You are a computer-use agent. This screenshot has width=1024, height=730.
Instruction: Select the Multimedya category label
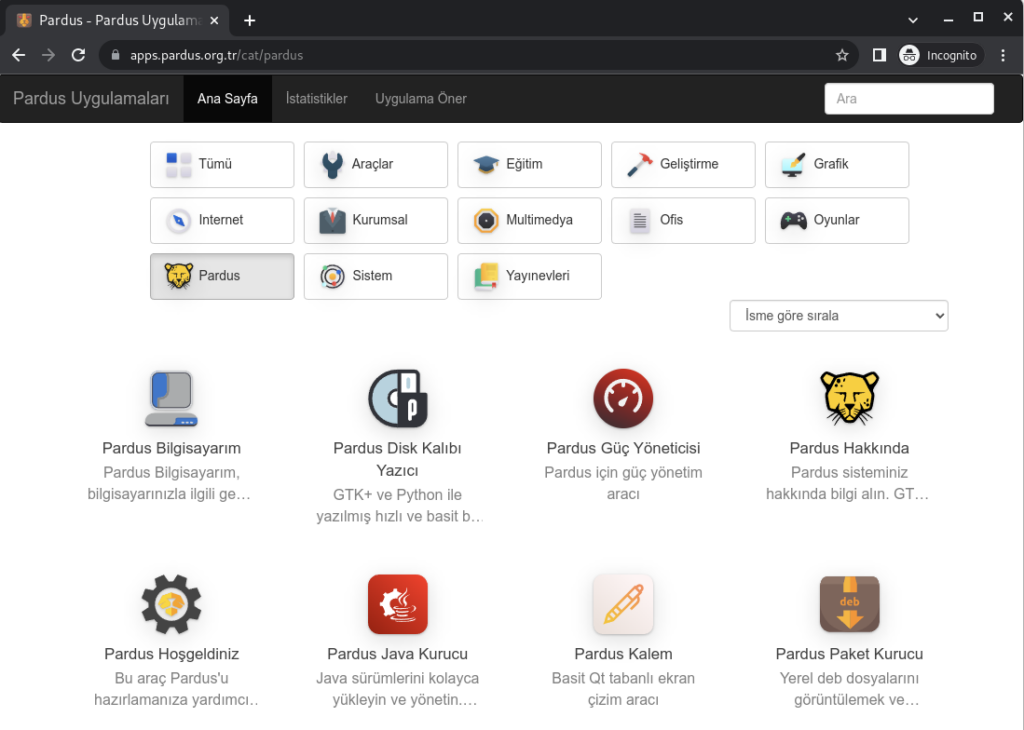[x=539, y=220]
